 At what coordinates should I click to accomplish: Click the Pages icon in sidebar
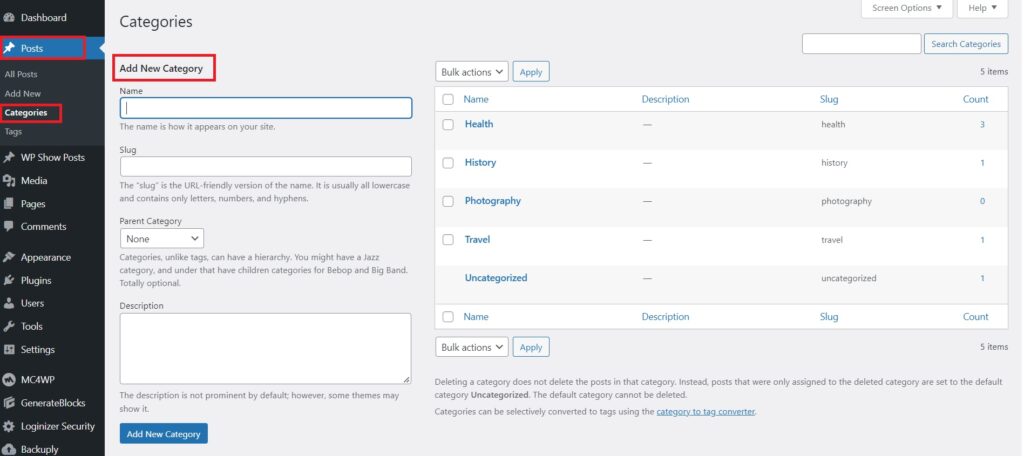(x=9, y=204)
